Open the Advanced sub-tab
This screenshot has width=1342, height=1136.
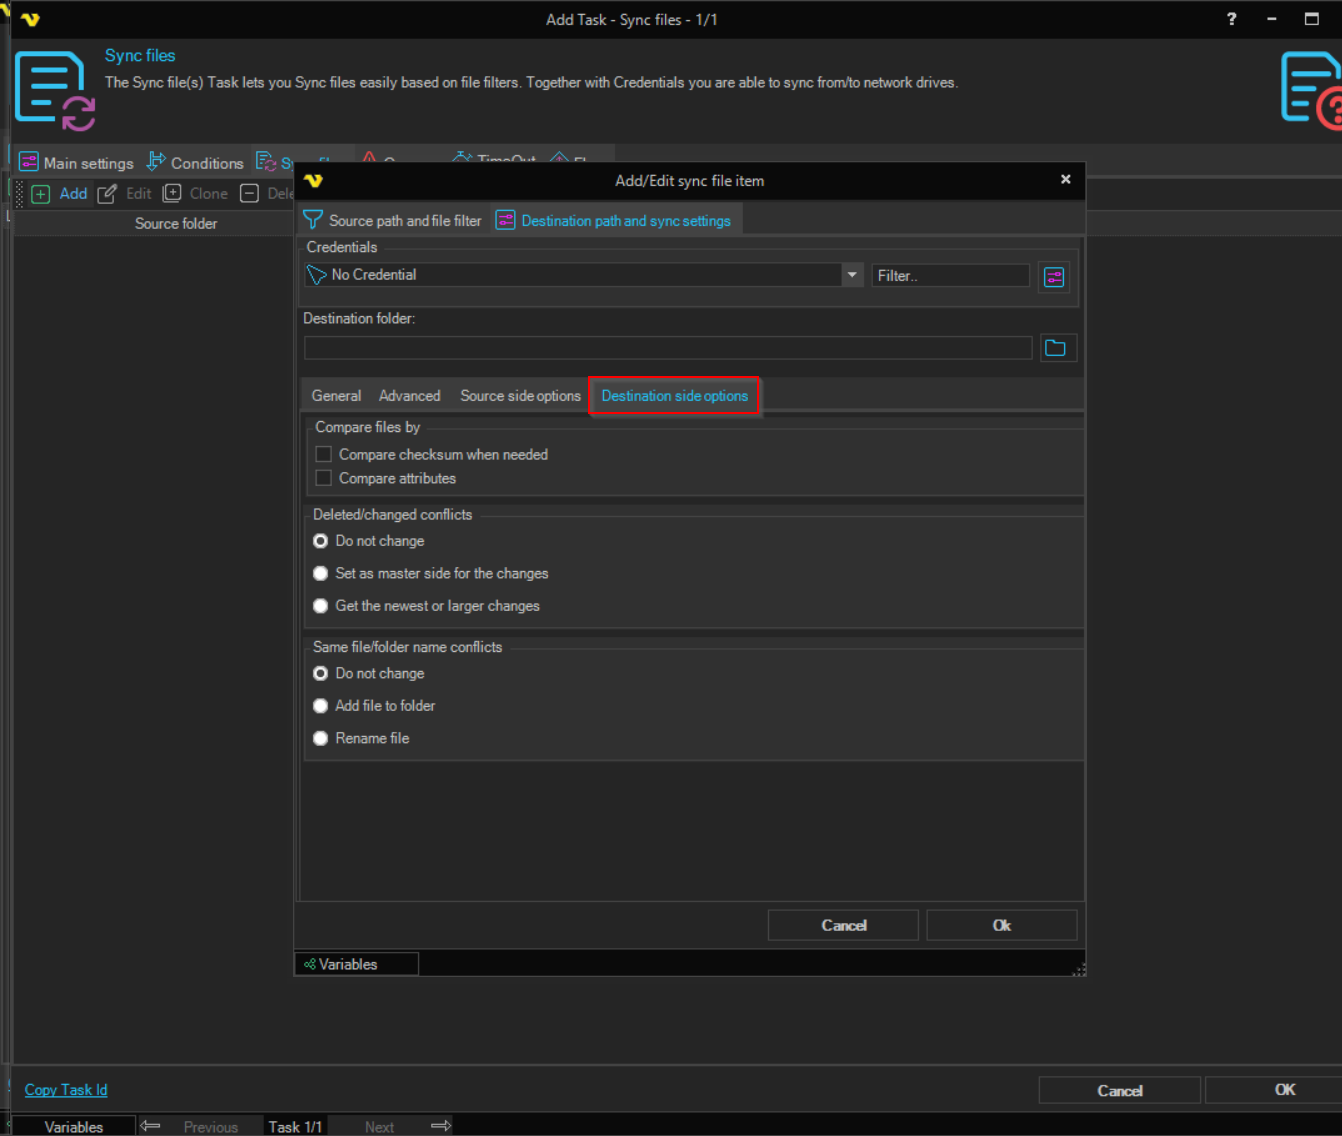[x=409, y=396]
